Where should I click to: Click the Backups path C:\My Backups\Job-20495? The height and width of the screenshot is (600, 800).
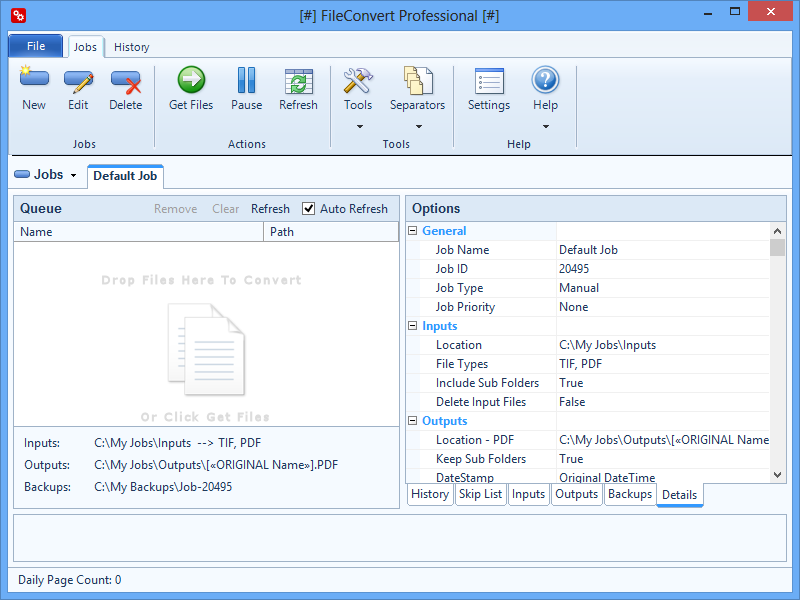pos(163,487)
